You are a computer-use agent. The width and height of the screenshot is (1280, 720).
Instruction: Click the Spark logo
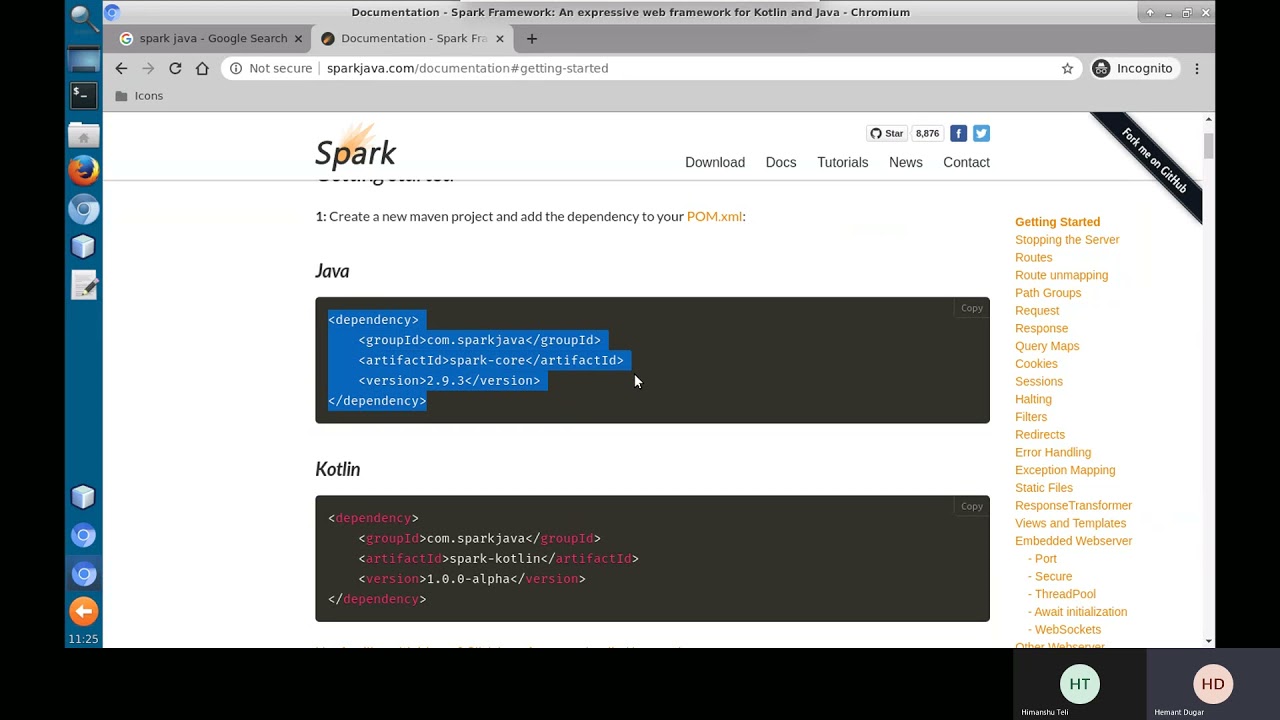(x=356, y=146)
